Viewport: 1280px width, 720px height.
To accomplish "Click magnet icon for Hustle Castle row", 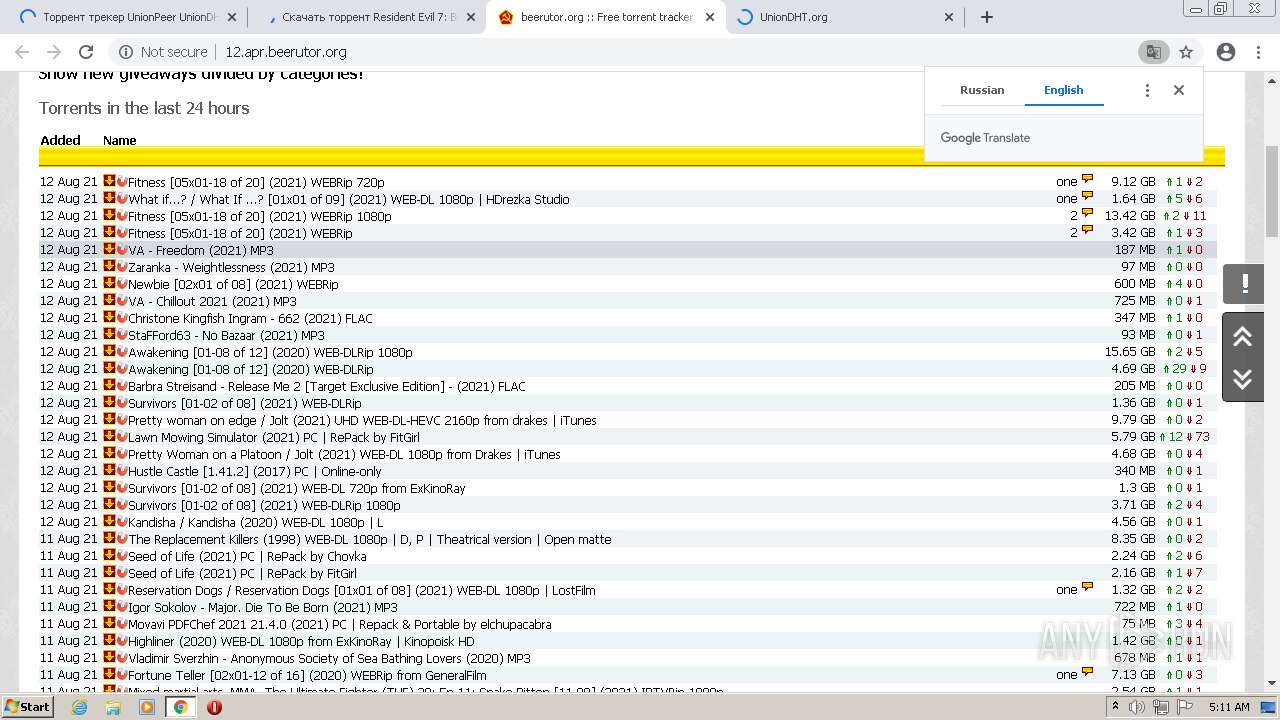I will [121, 470].
